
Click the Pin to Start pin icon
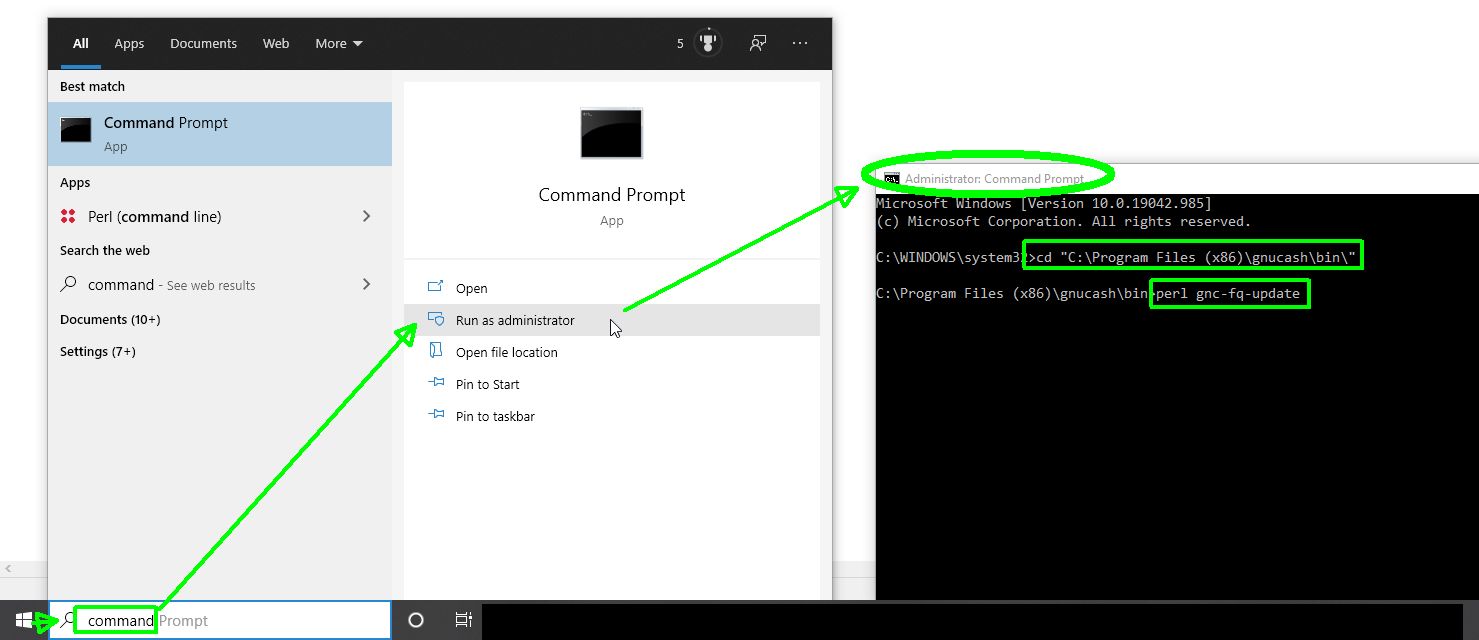point(435,383)
